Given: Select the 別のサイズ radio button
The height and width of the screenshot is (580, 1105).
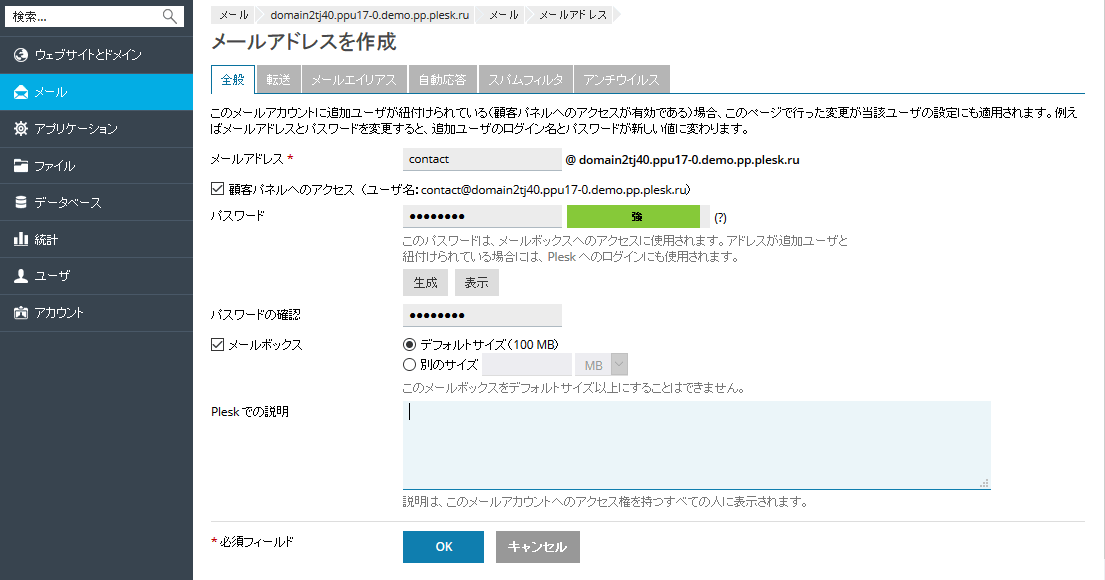Looking at the screenshot, I should tap(409, 365).
